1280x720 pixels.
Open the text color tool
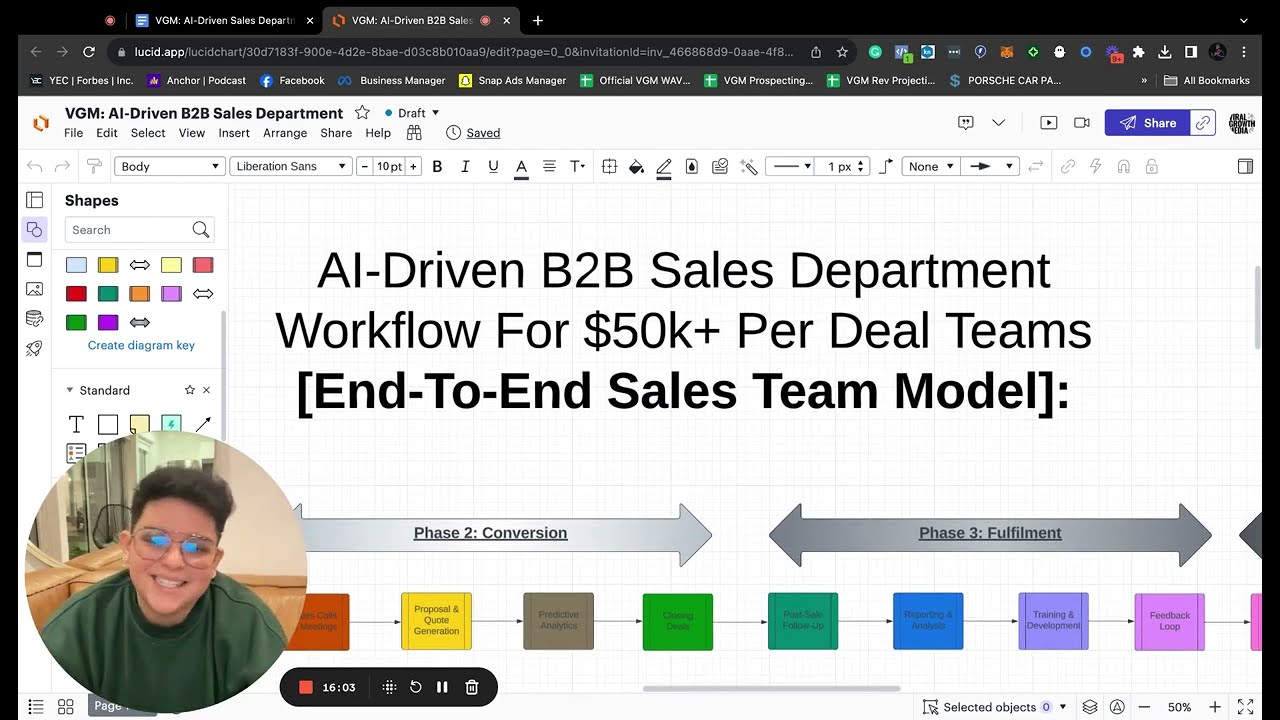pos(521,167)
